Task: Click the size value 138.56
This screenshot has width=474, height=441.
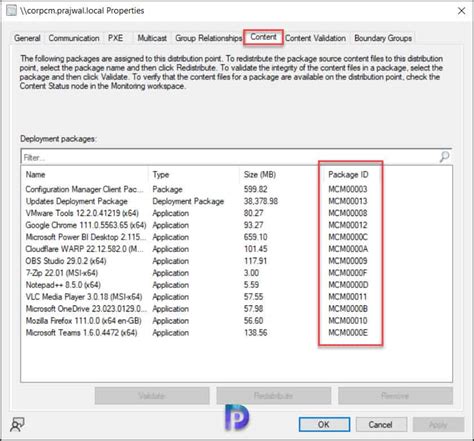Action: click(x=255, y=333)
